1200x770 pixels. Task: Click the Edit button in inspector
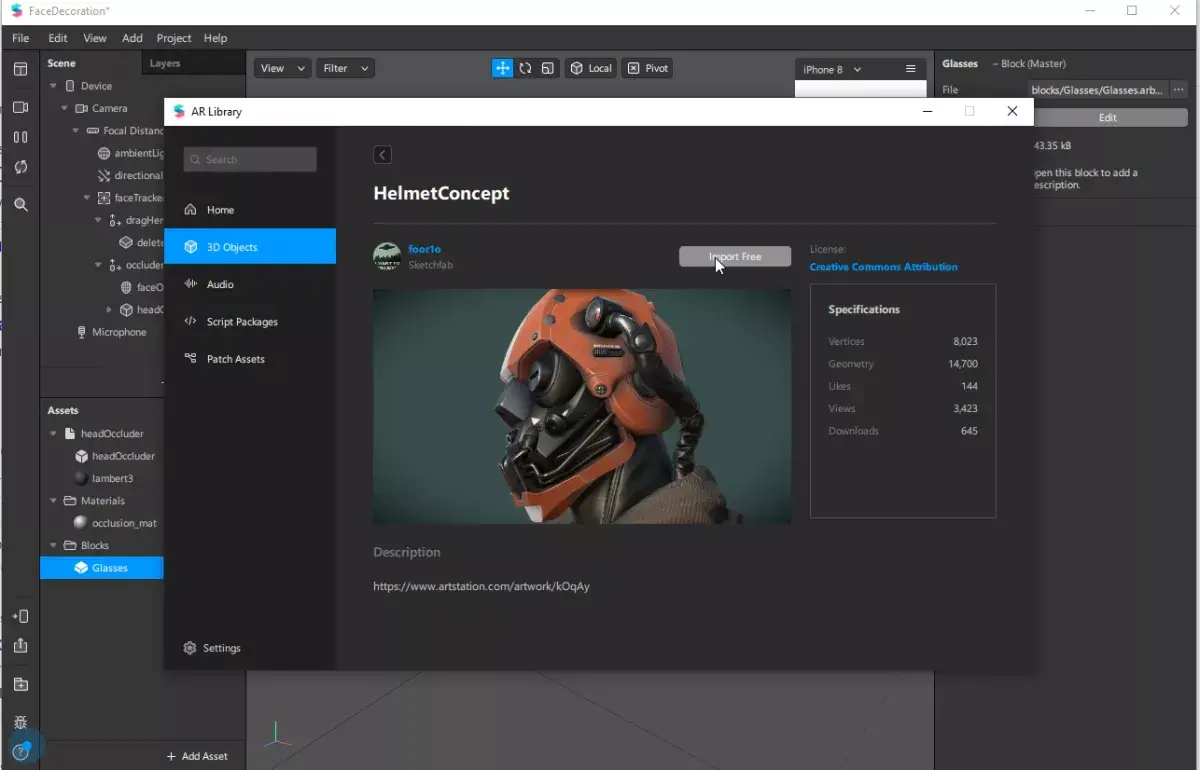1108,118
